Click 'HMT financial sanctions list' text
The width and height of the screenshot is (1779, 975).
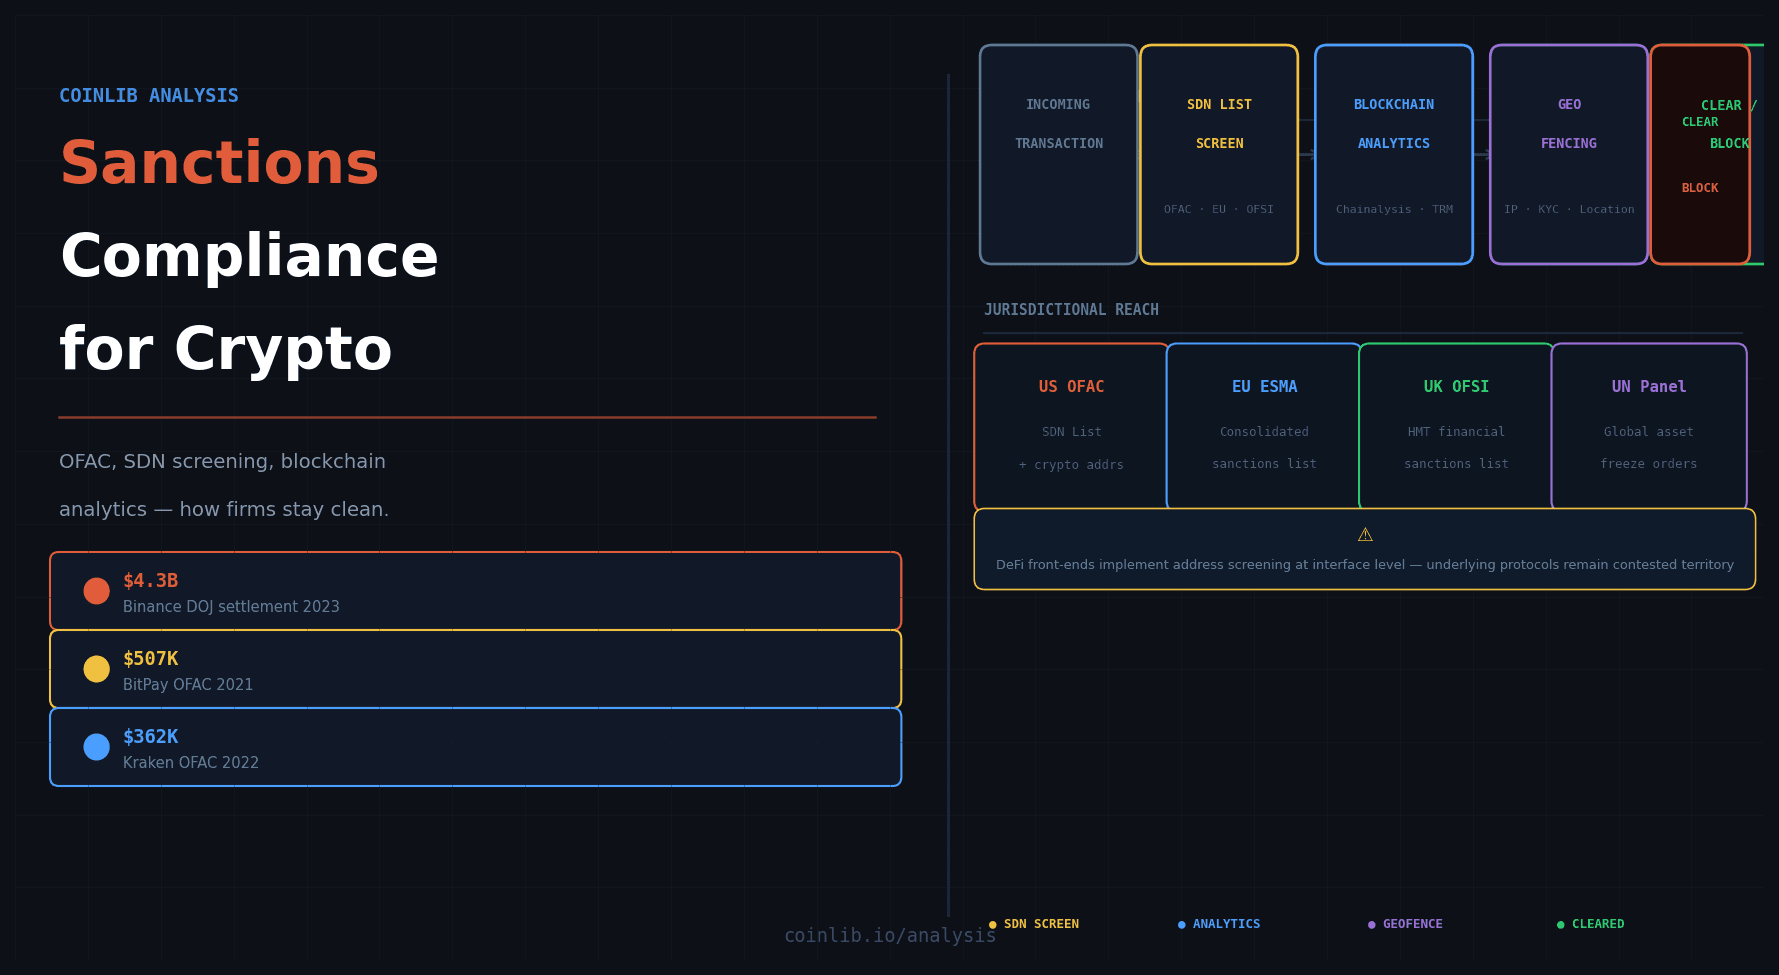tap(1456, 448)
